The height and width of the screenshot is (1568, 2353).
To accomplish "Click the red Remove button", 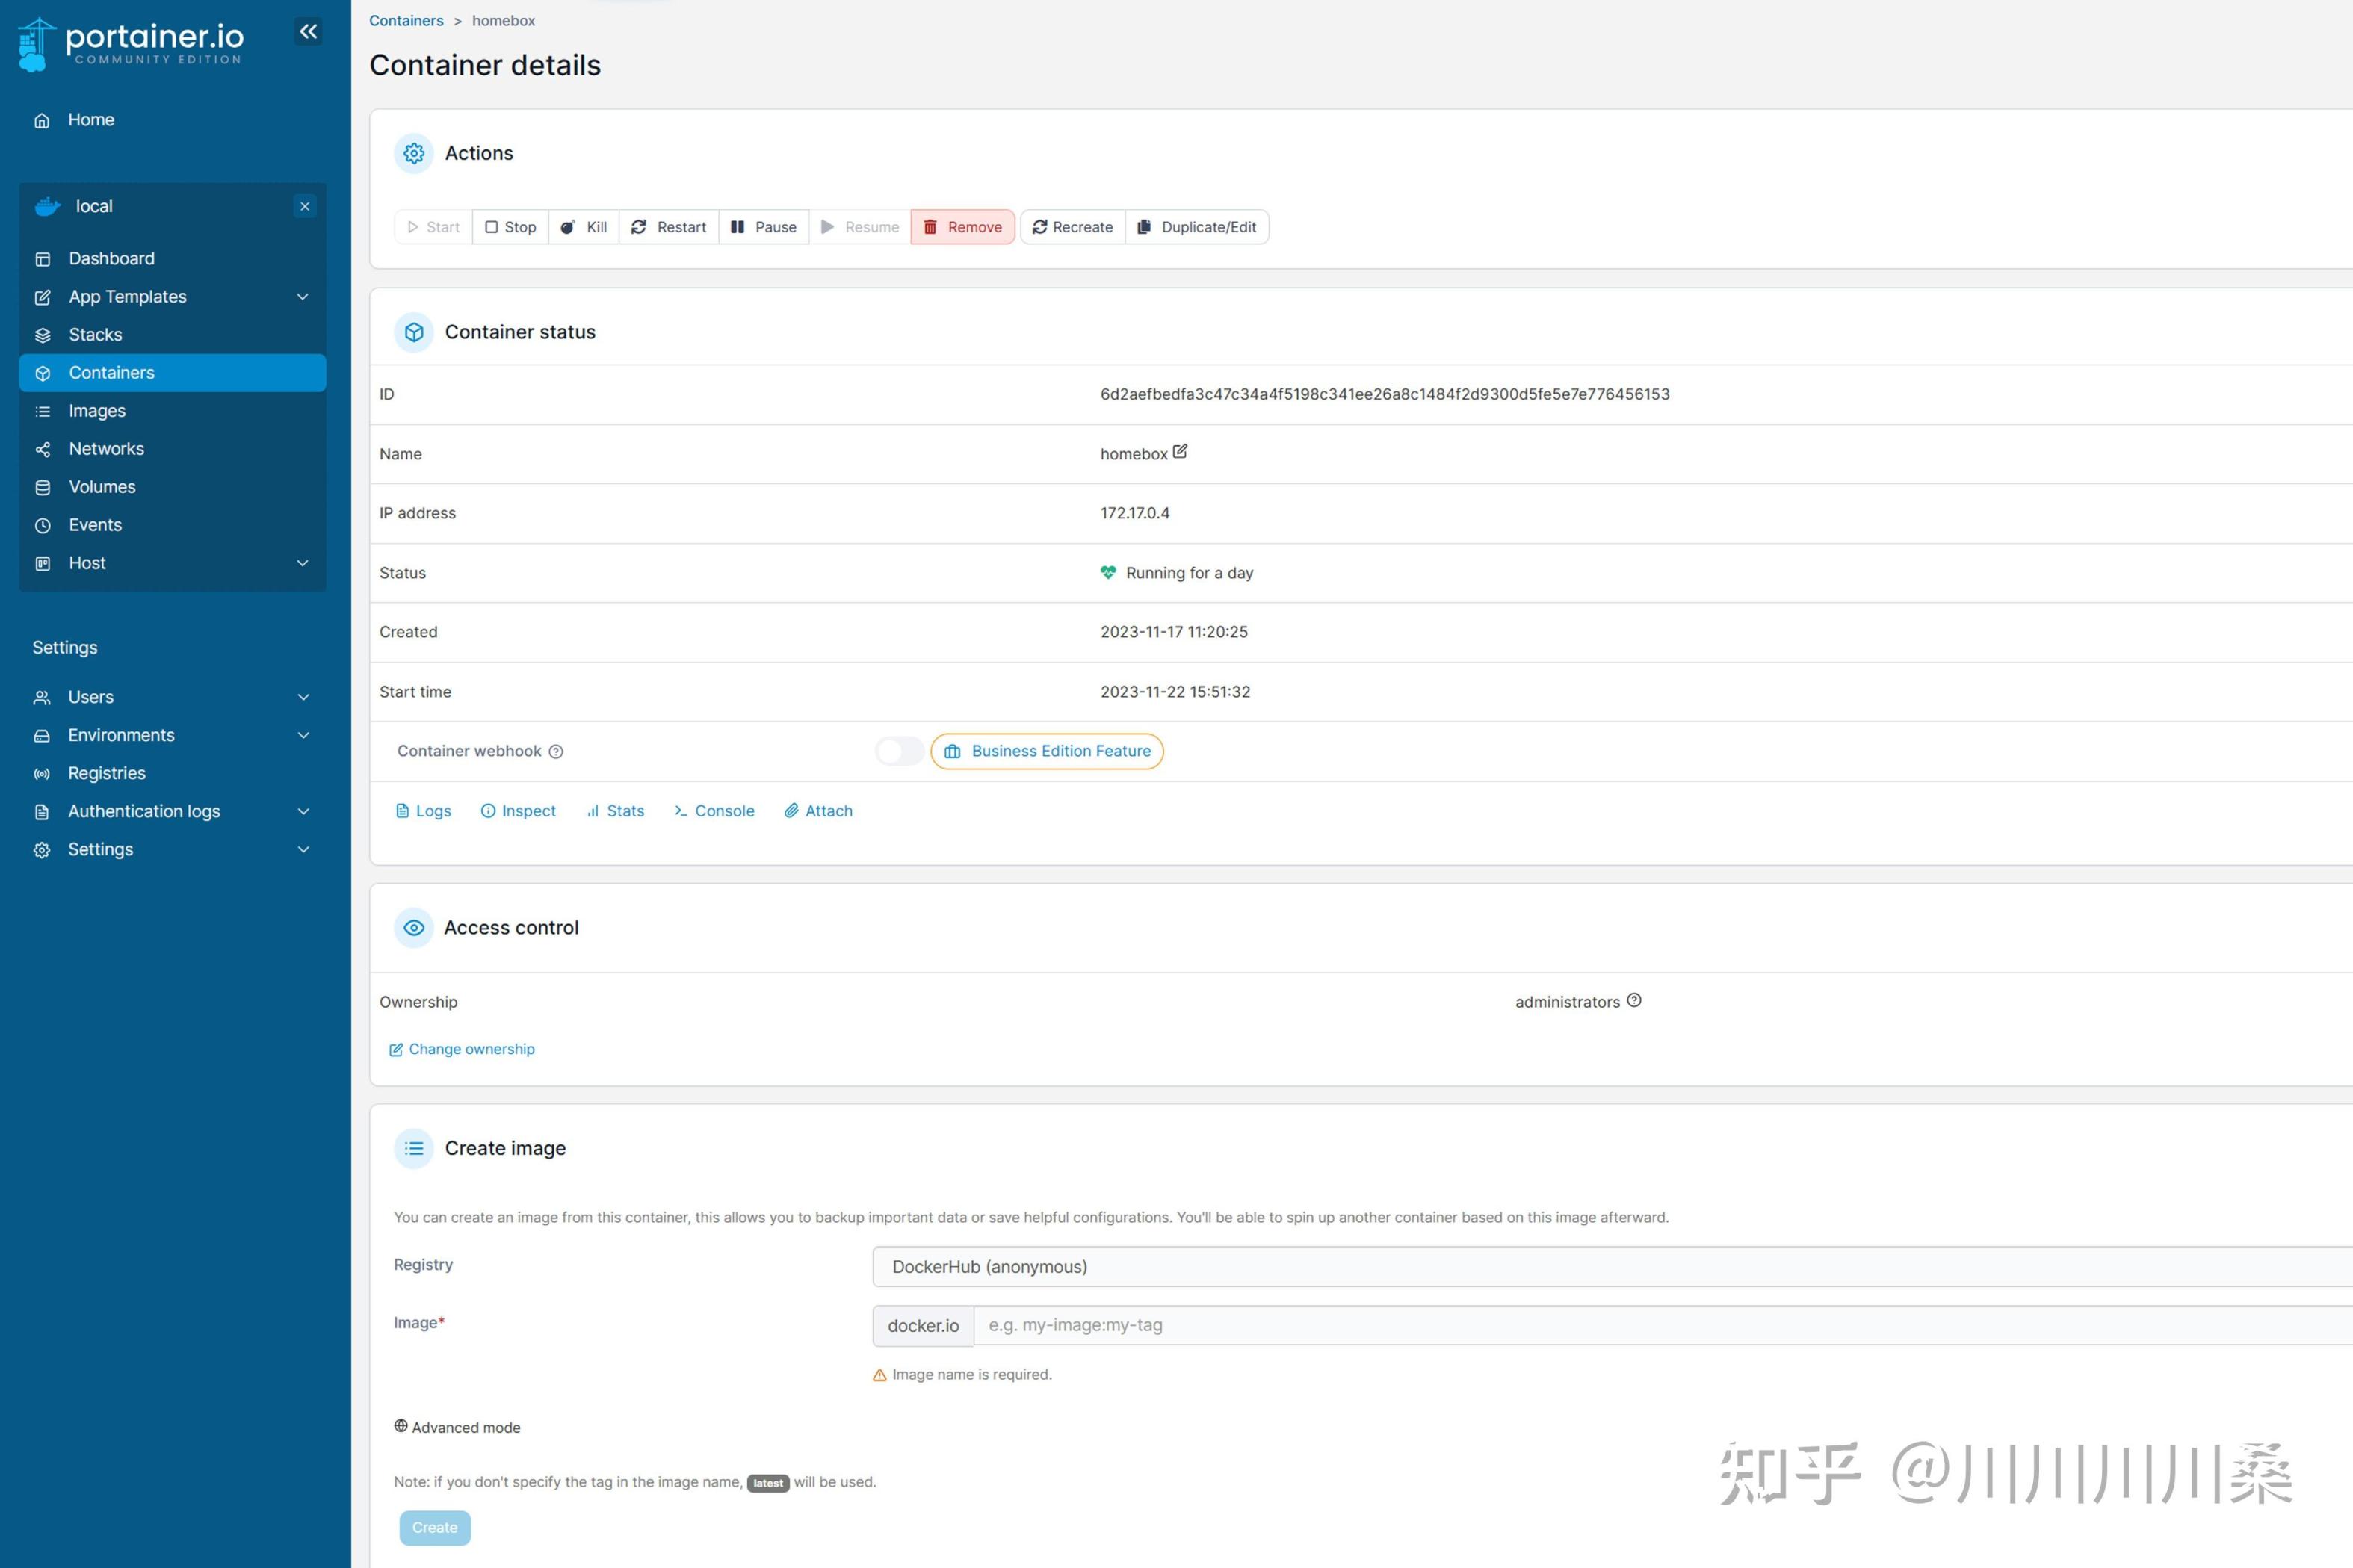I will [x=962, y=227].
